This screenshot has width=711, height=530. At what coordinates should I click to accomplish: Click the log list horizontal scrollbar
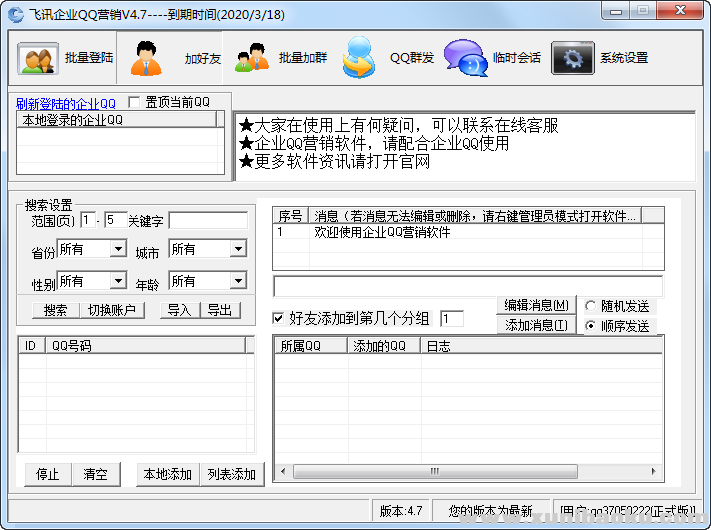[x=432, y=471]
